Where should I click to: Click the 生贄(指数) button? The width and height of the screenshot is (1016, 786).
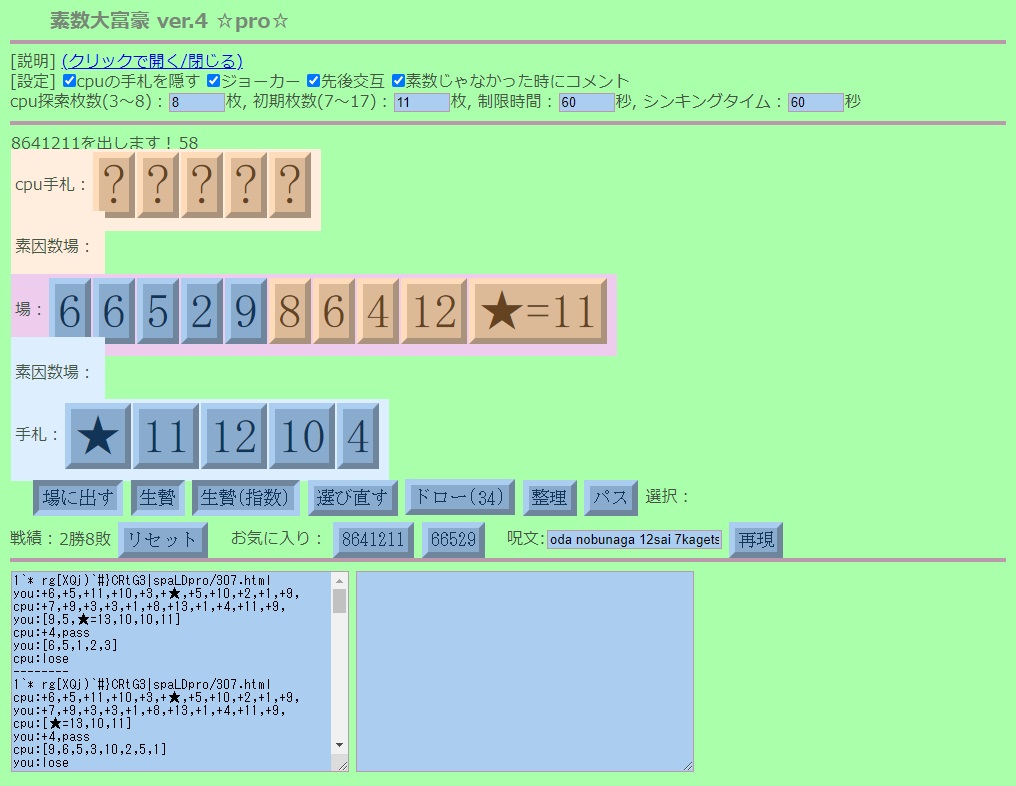246,498
